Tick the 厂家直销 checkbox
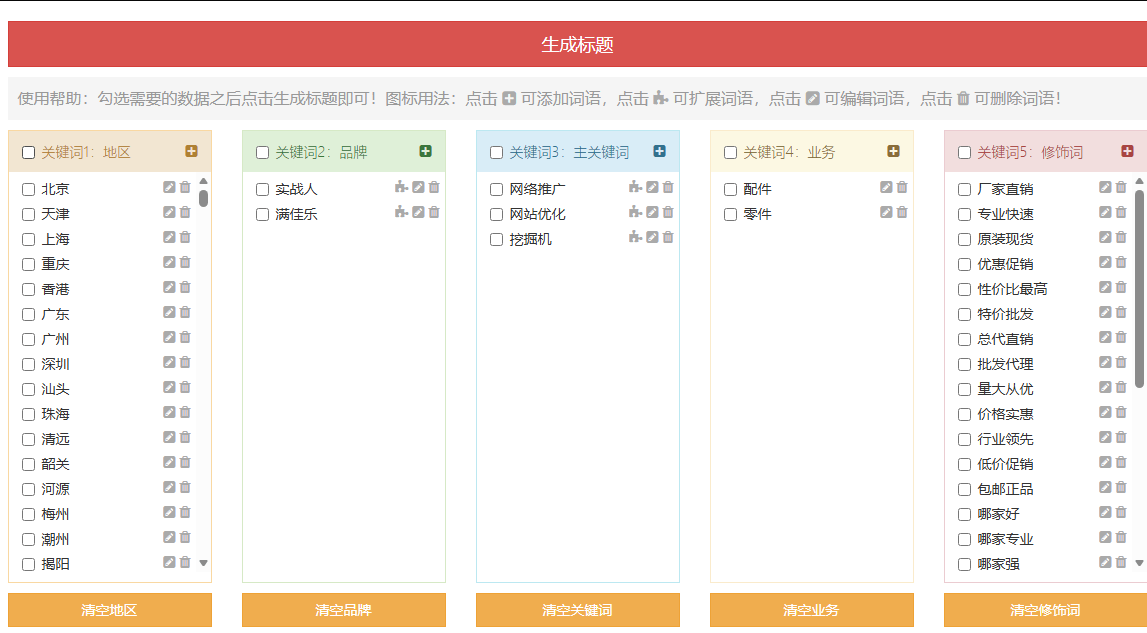Image resolution: width=1147 pixels, height=633 pixels. click(964, 189)
